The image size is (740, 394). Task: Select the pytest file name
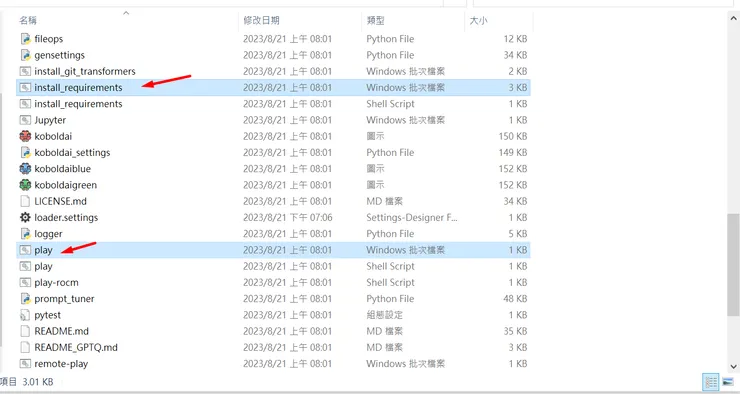coord(48,315)
